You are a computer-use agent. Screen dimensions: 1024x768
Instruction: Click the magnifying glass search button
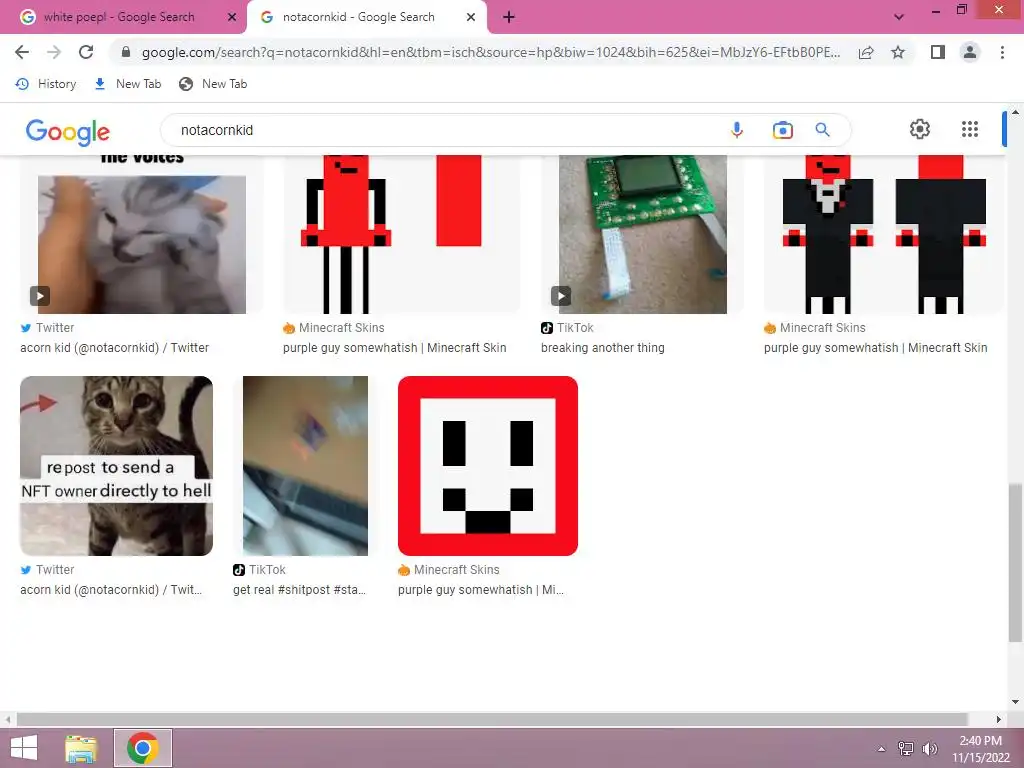point(822,130)
